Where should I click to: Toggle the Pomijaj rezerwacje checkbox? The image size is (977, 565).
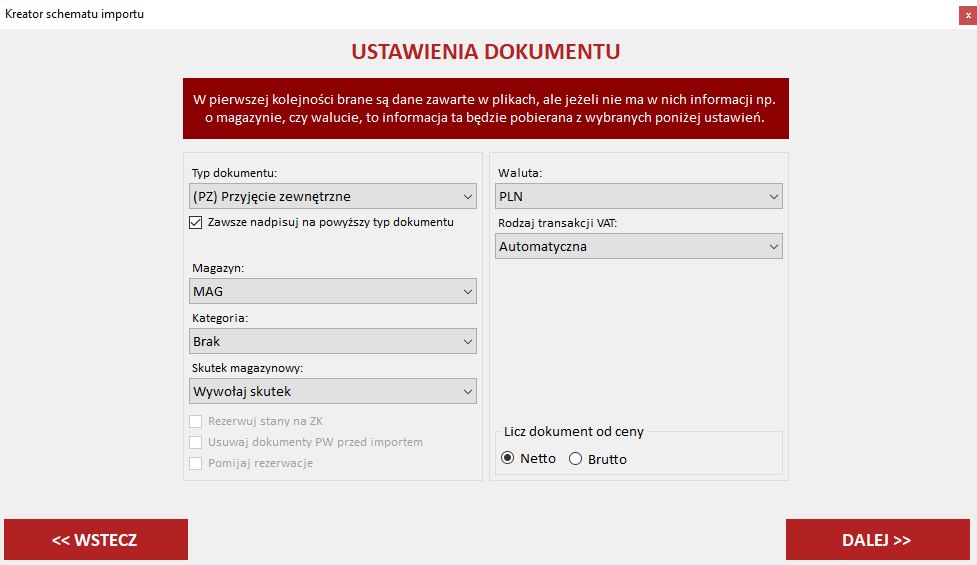196,463
